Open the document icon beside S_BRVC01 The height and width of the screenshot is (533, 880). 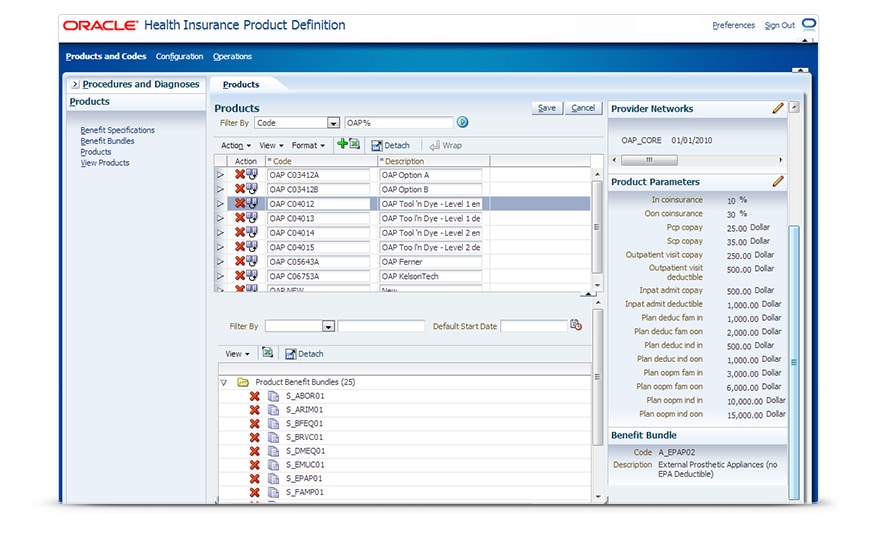coord(273,437)
